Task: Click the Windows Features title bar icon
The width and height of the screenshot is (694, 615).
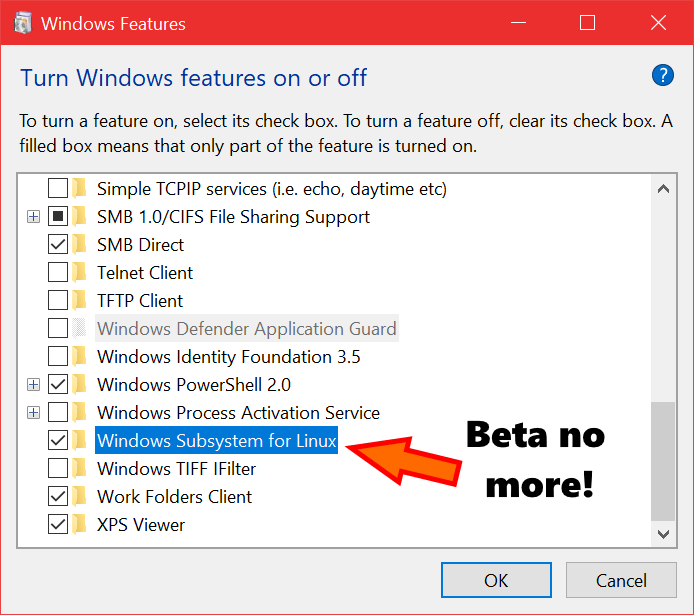Action: click(x=23, y=23)
